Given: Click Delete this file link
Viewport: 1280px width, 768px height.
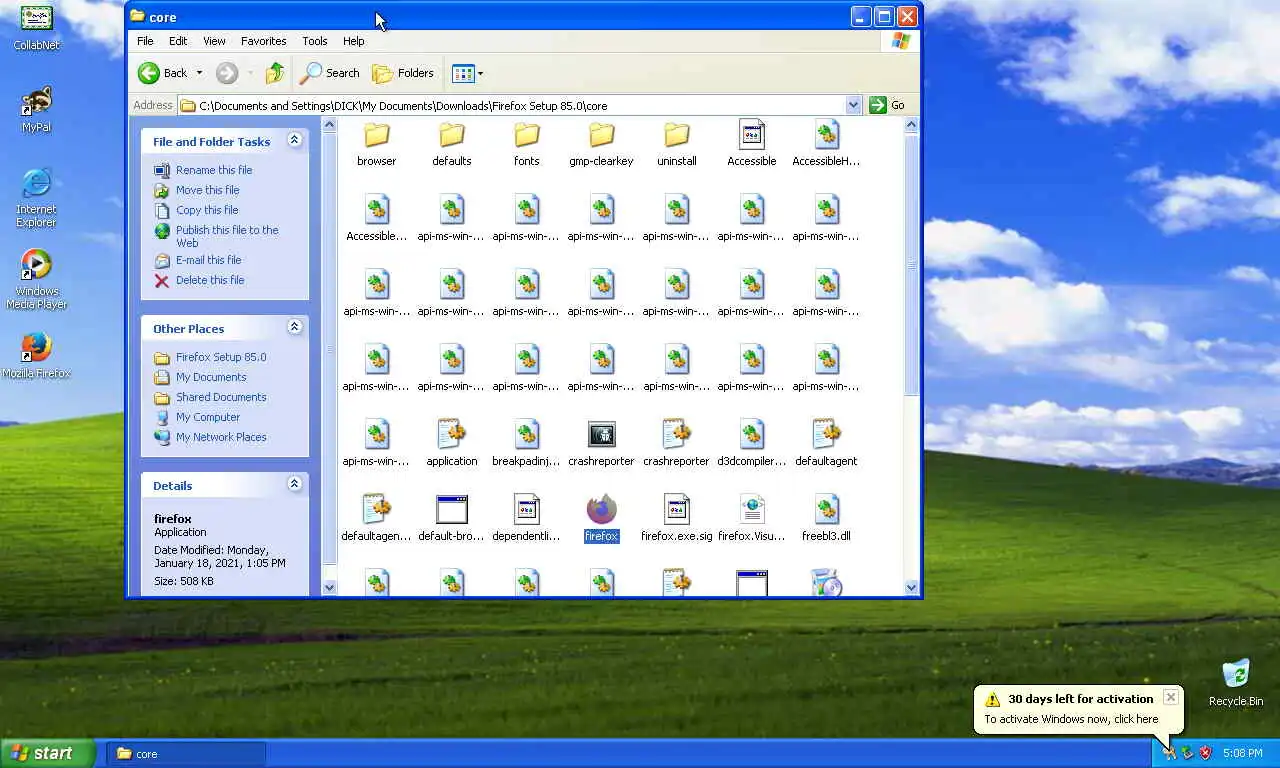Looking at the screenshot, I should pos(210,280).
